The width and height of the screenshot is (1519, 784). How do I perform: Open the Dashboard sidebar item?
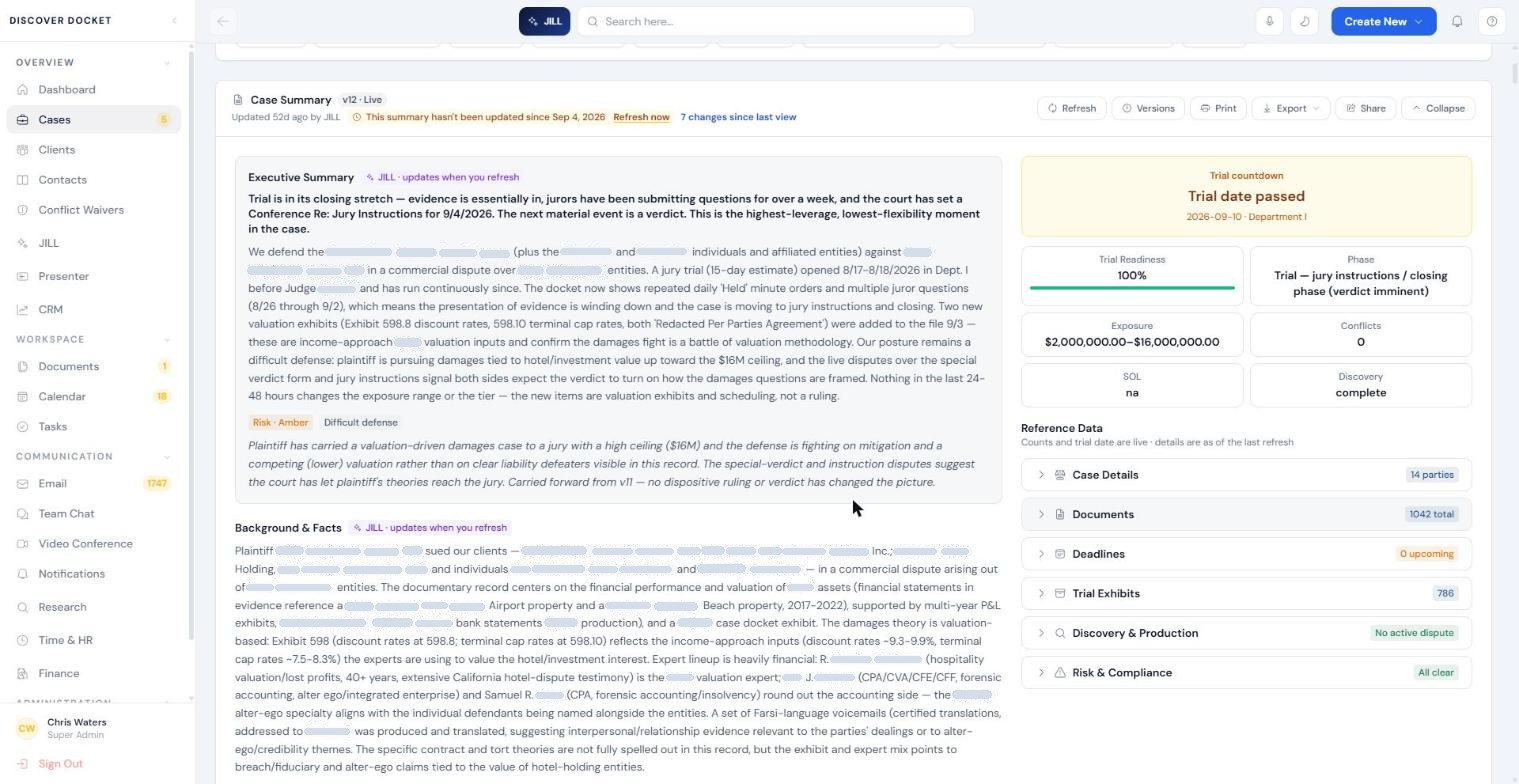(x=93, y=90)
